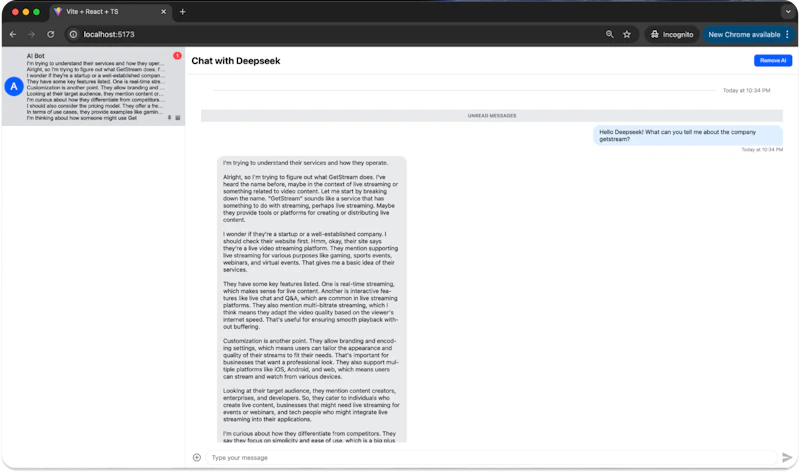Image resolution: width=800 pixels, height=472 pixels.
Task: Bookmark this tab with star
Action: coord(627,34)
